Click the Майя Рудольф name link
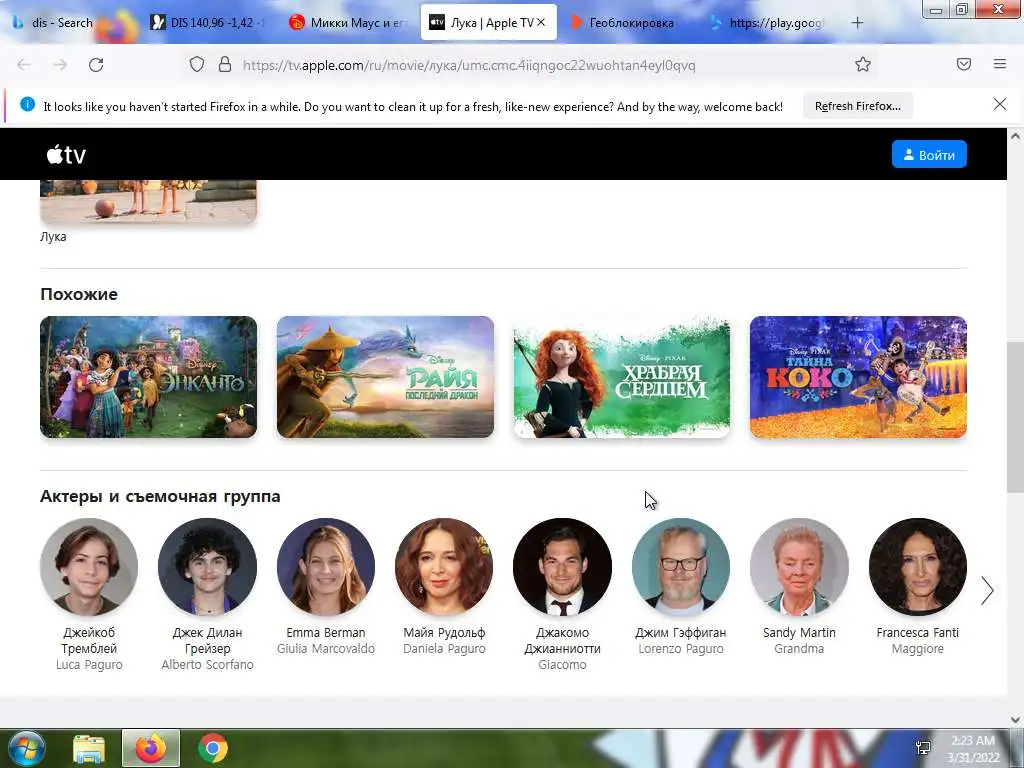Viewport: 1024px width, 768px height. pyautogui.click(x=444, y=633)
